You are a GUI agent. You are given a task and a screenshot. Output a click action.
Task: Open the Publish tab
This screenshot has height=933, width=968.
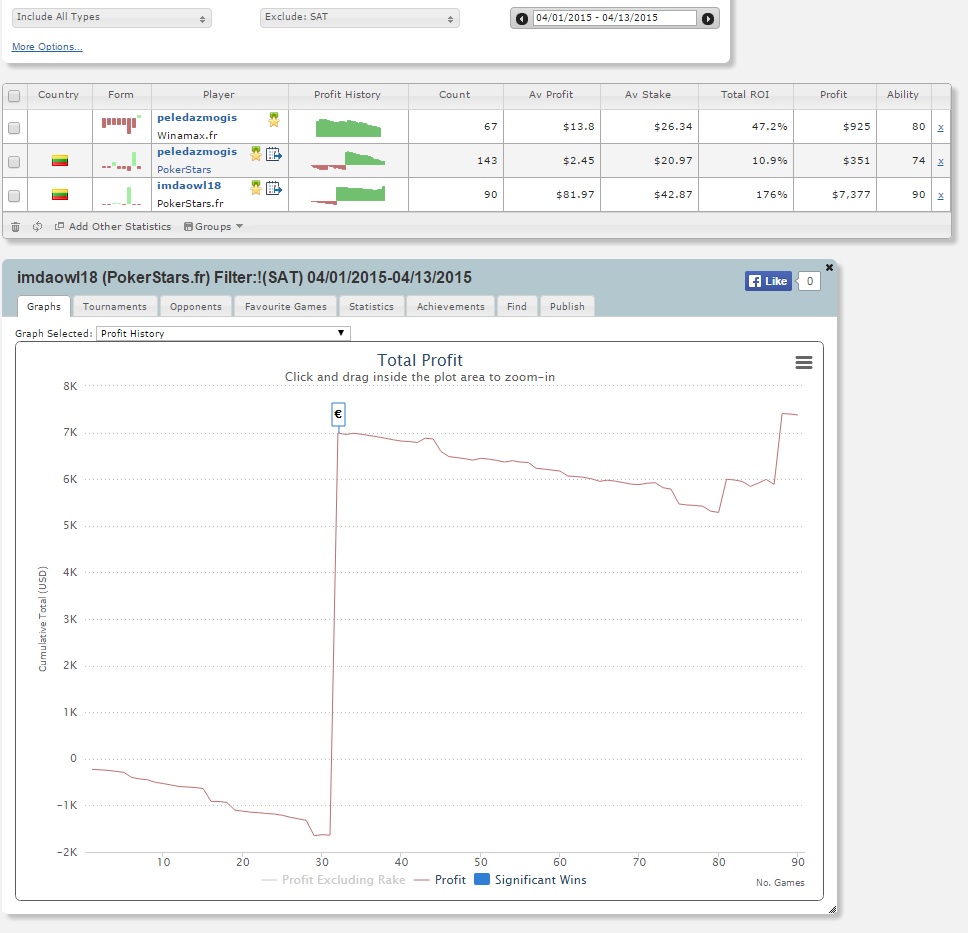pyautogui.click(x=567, y=306)
